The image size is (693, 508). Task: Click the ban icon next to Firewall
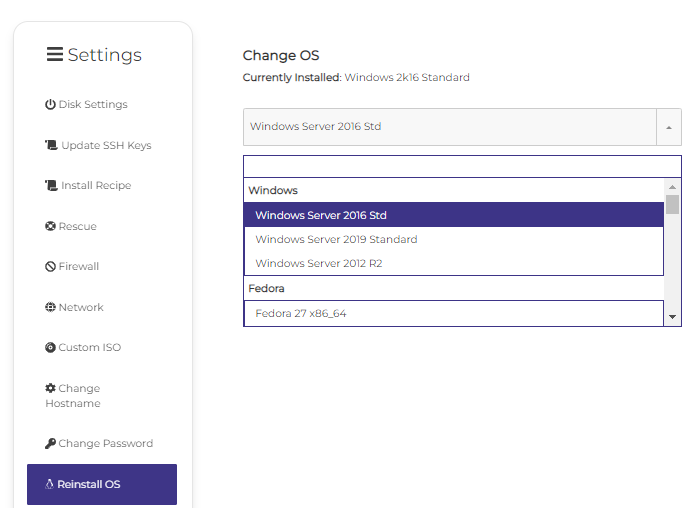(x=50, y=266)
